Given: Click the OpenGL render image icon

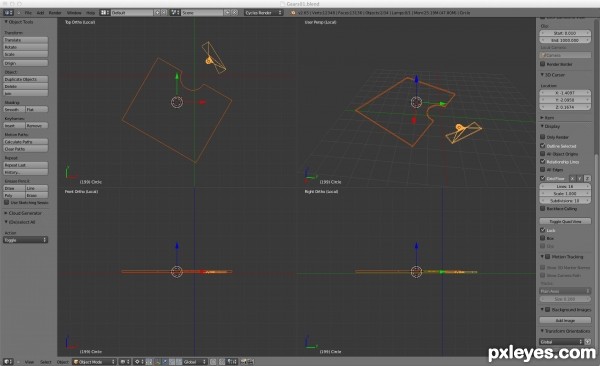Looking at the screenshot, I should pos(243,361).
